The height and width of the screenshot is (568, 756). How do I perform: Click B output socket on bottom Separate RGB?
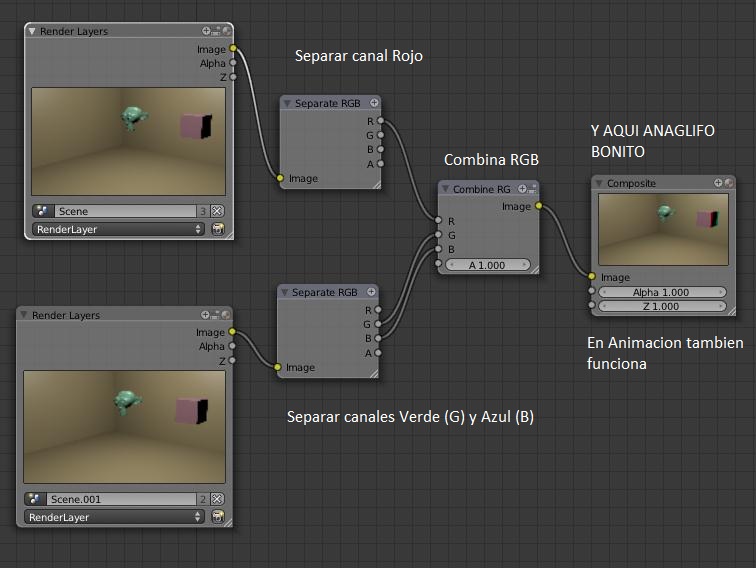click(x=378, y=338)
